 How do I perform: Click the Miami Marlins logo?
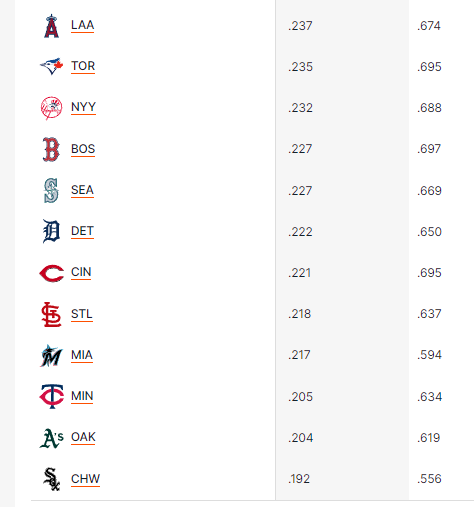pos(51,356)
